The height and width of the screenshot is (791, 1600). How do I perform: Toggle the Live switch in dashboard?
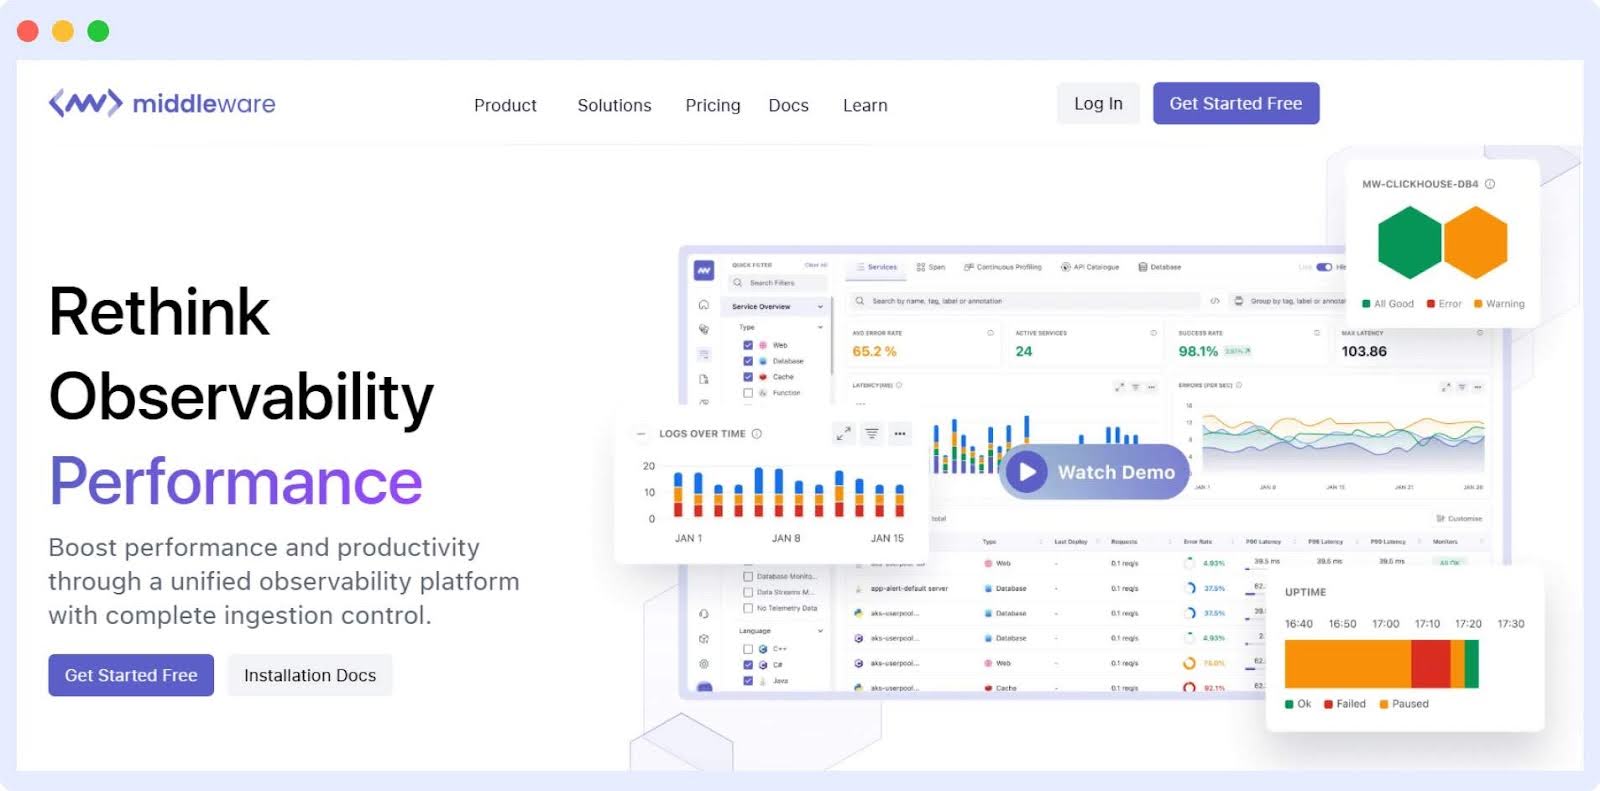1324,267
